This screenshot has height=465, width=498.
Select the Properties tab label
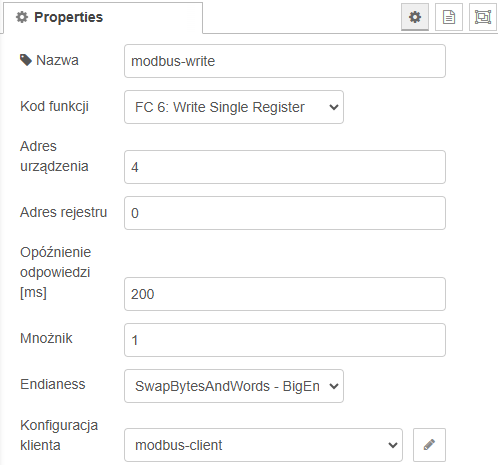(x=68, y=17)
